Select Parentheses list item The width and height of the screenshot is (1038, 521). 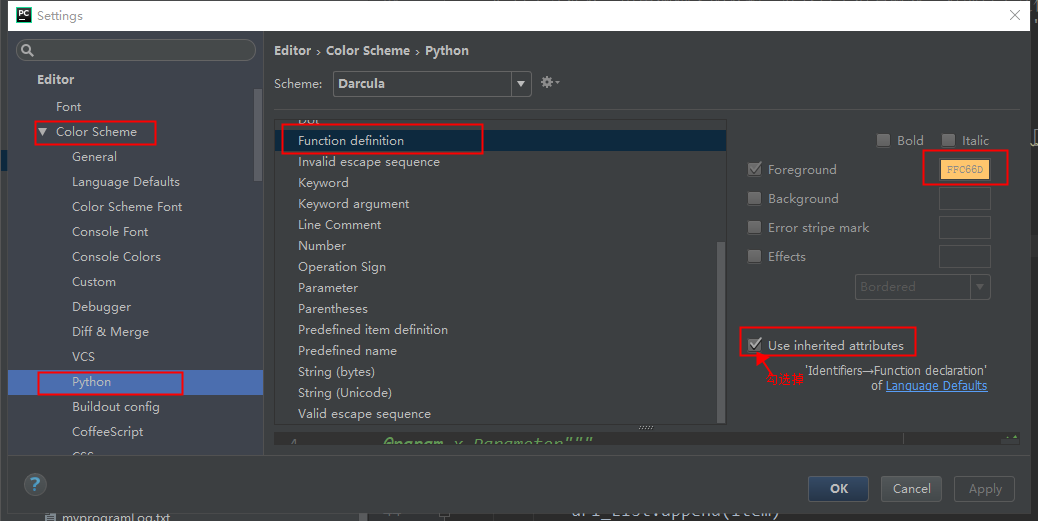(500, 308)
